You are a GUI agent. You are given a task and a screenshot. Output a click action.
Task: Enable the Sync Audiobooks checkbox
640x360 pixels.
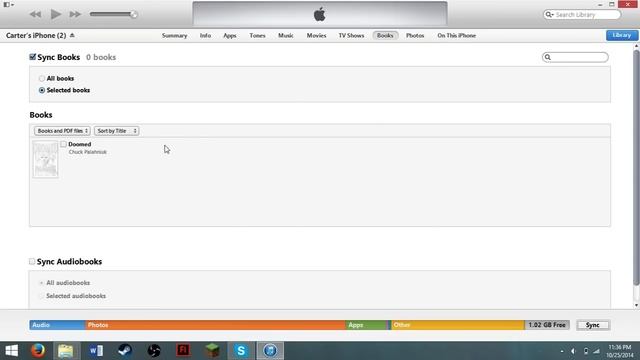[x=32, y=261]
